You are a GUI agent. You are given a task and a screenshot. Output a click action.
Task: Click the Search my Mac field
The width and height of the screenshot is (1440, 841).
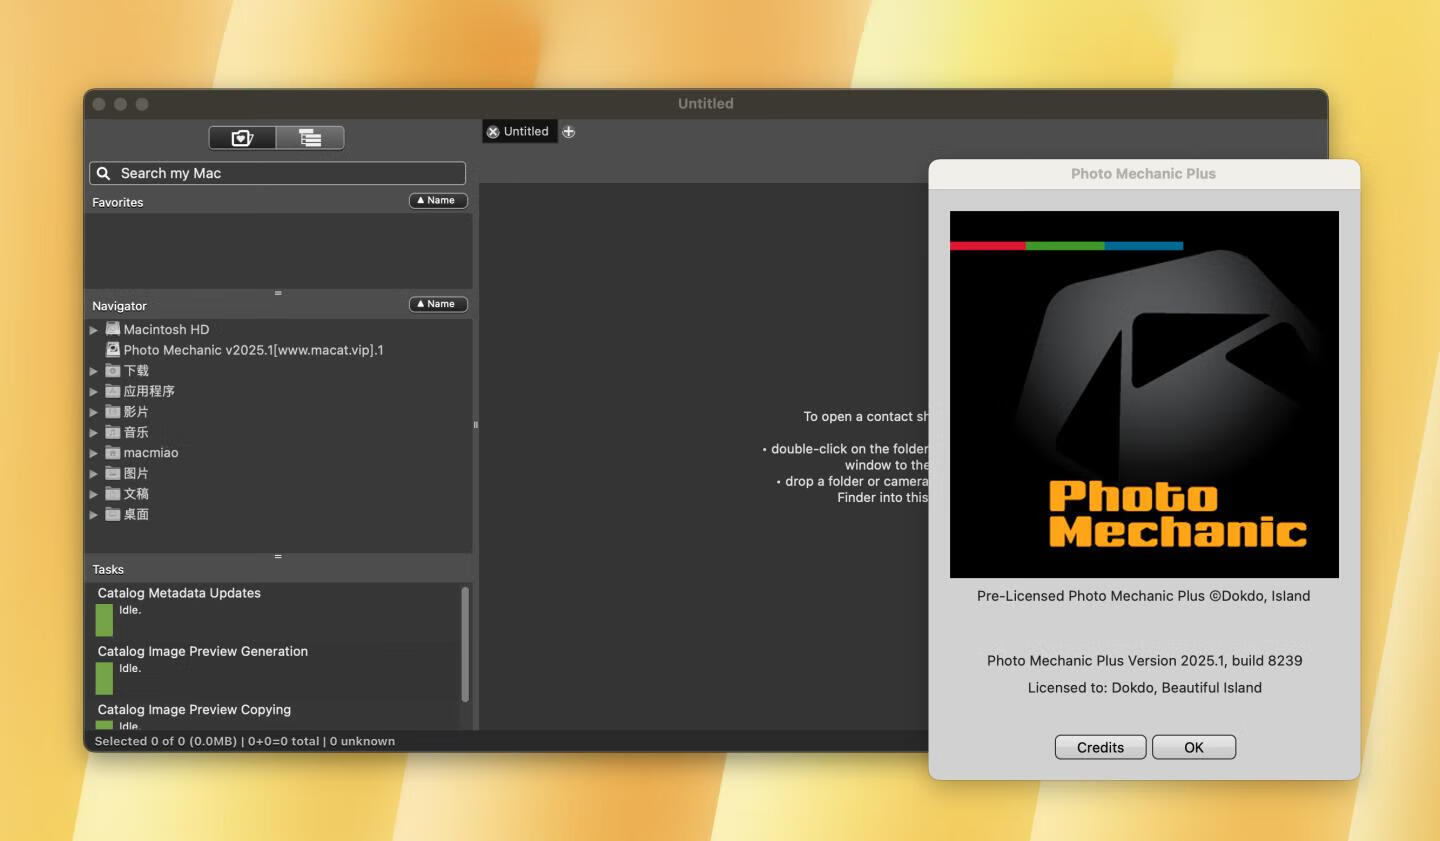point(278,173)
